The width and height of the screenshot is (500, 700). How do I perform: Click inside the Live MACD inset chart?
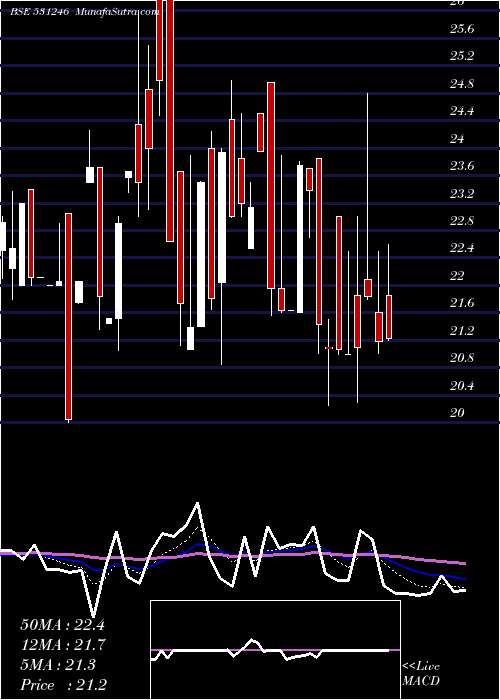[x=275, y=650]
